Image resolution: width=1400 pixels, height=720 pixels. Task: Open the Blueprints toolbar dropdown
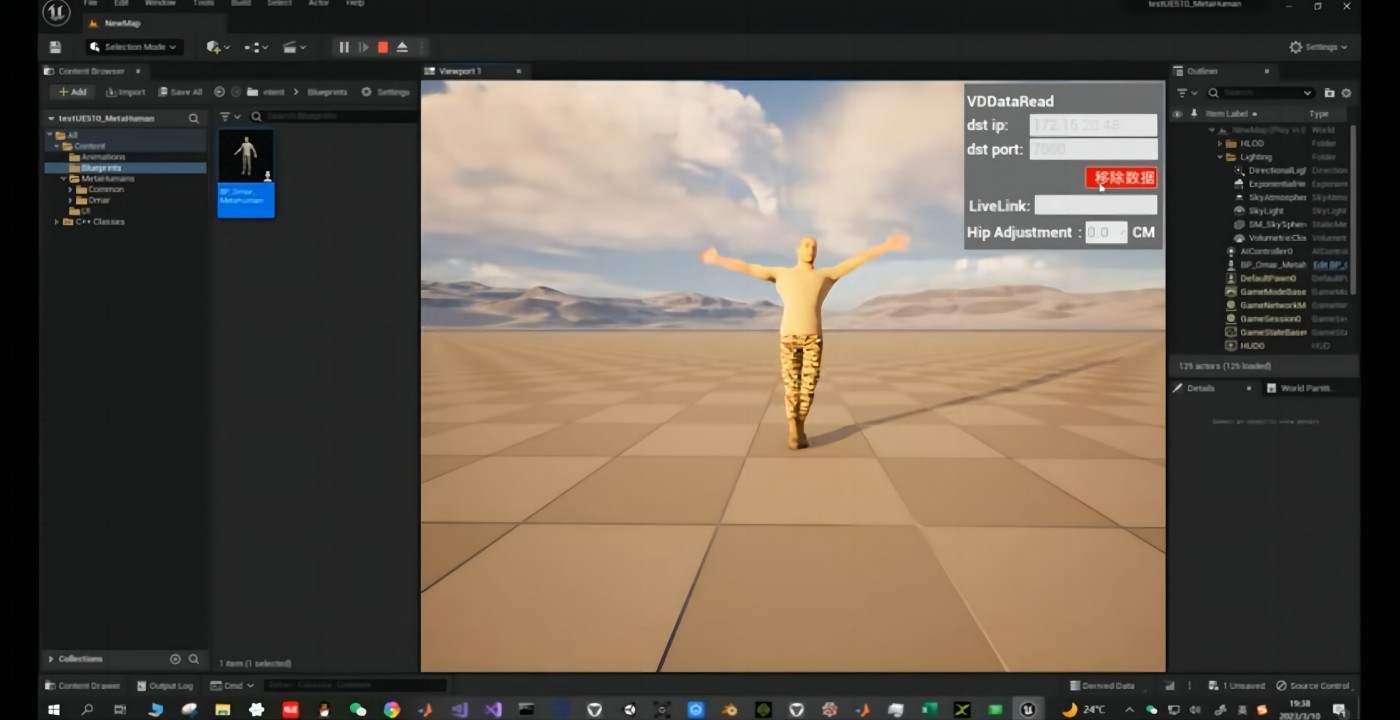(x=255, y=47)
